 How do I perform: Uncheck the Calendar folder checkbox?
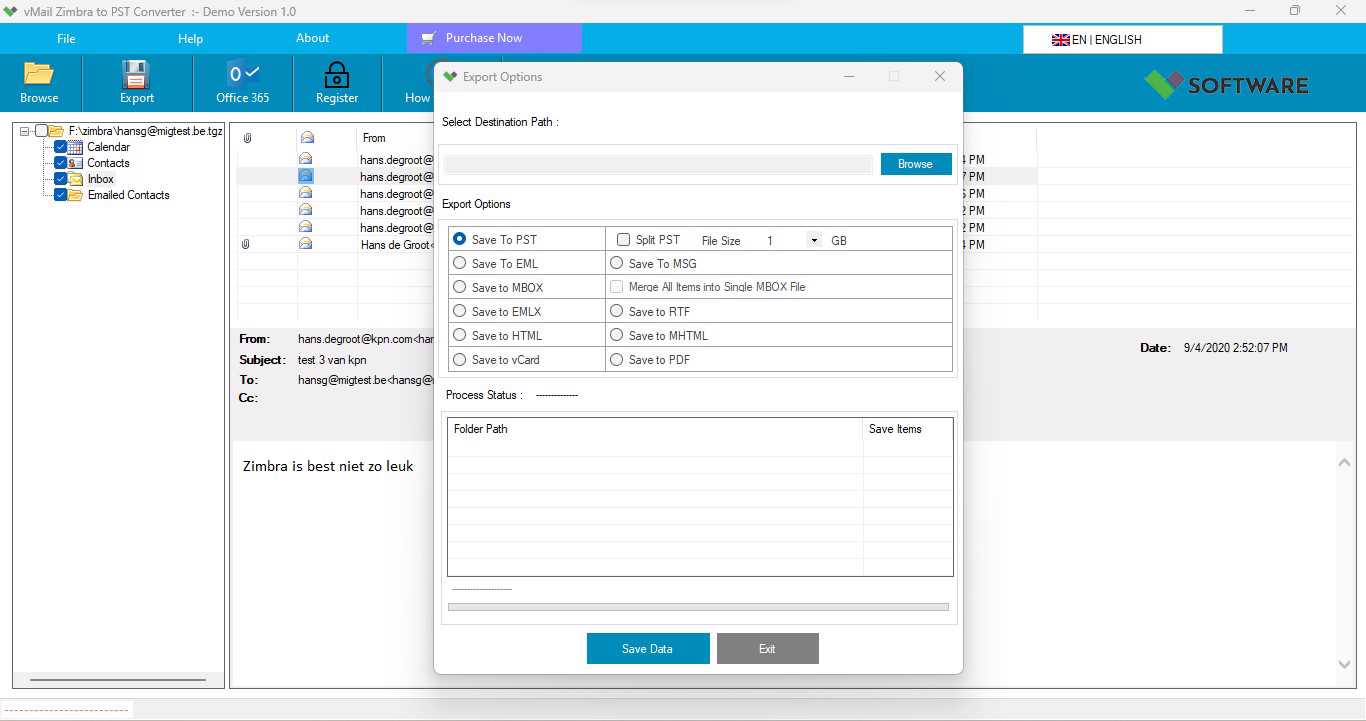(61, 147)
